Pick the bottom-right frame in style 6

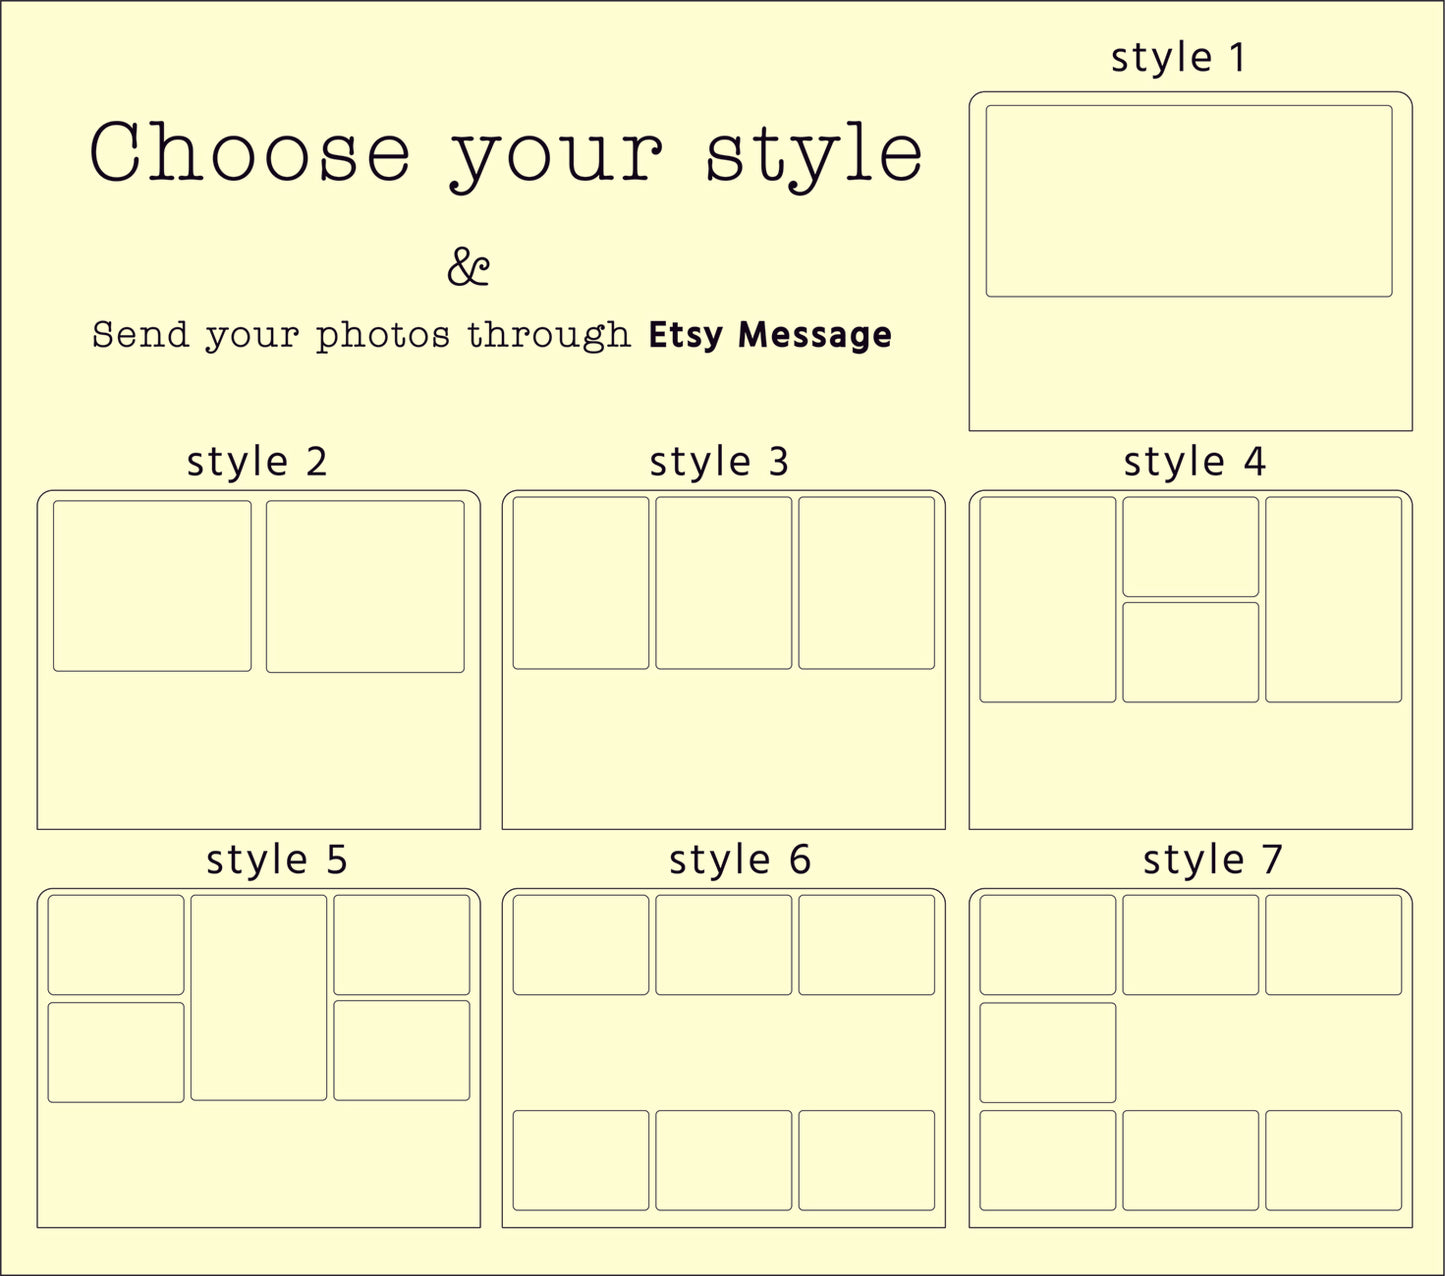[x=866, y=1160]
